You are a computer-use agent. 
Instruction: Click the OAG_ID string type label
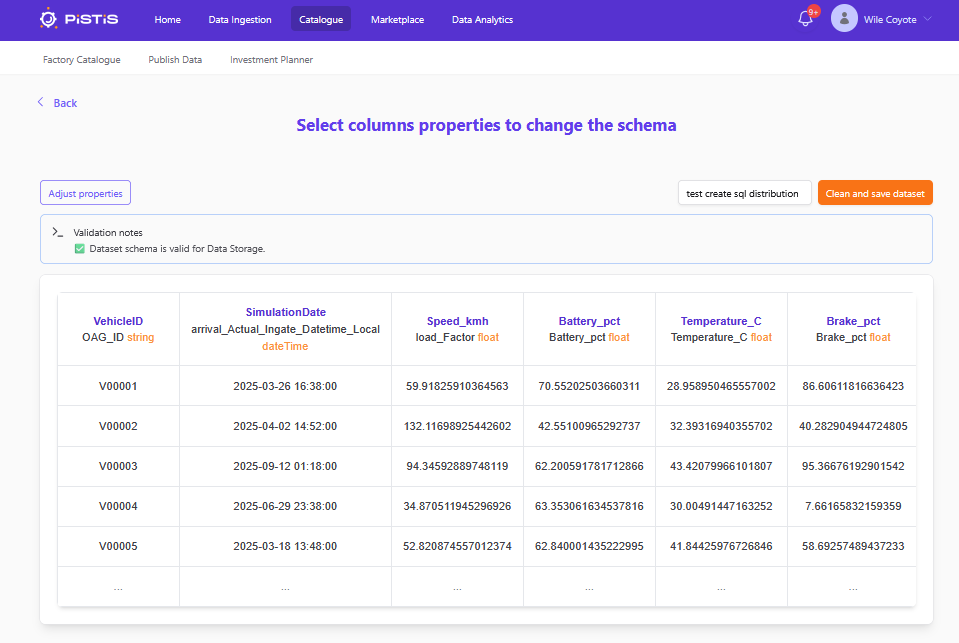pos(118,337)
